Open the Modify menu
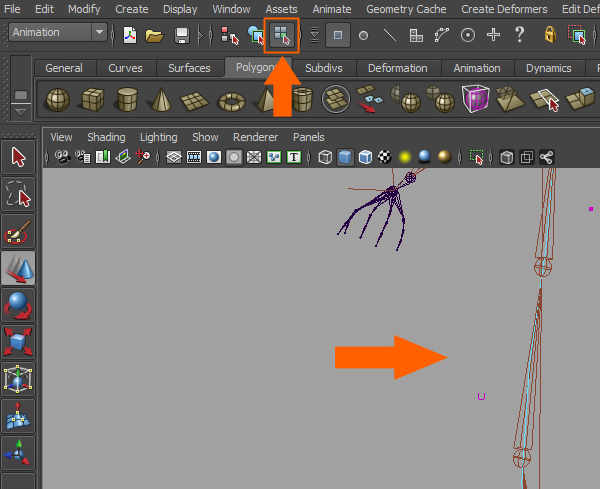Screen dimensions: 600x489 [x=84, y=9]
